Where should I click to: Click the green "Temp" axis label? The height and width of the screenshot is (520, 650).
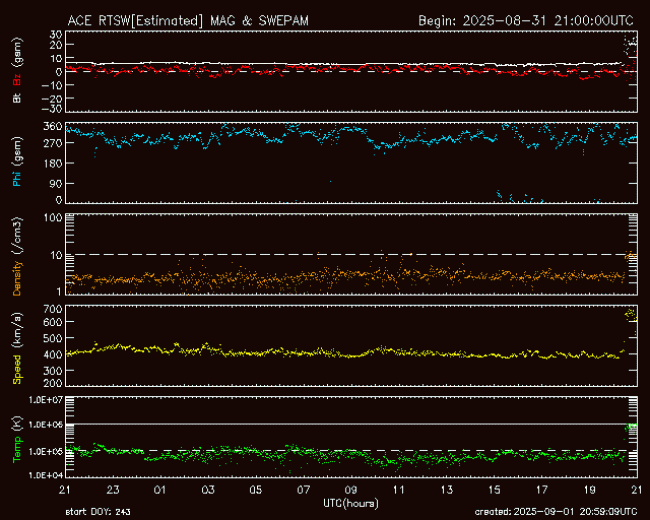pos(17,450)
